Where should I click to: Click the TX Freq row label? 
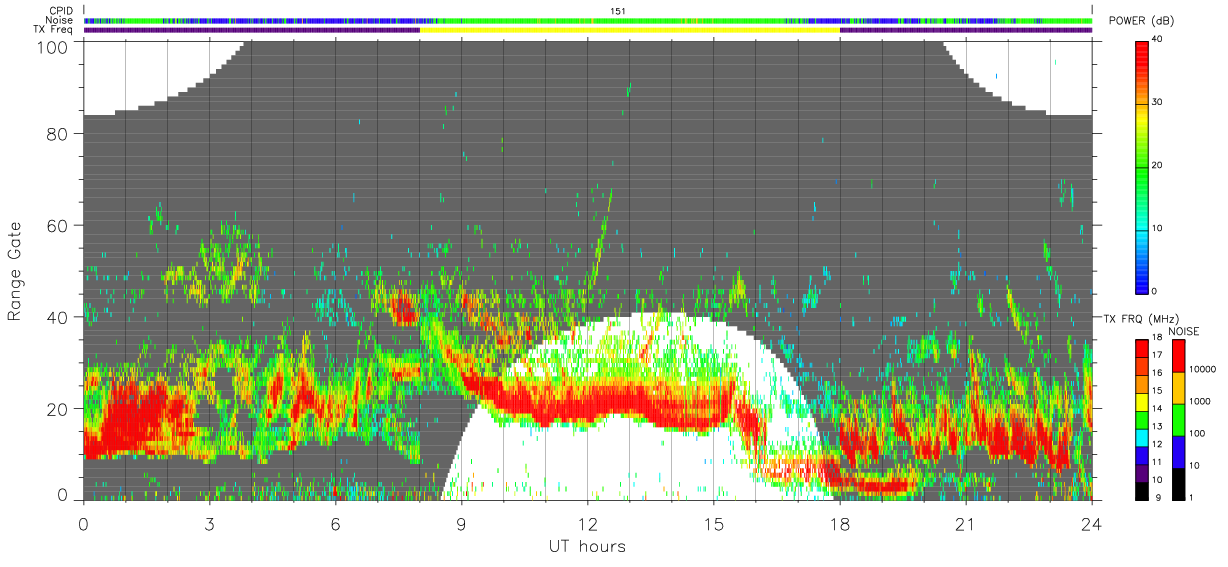tap(54, 30)
